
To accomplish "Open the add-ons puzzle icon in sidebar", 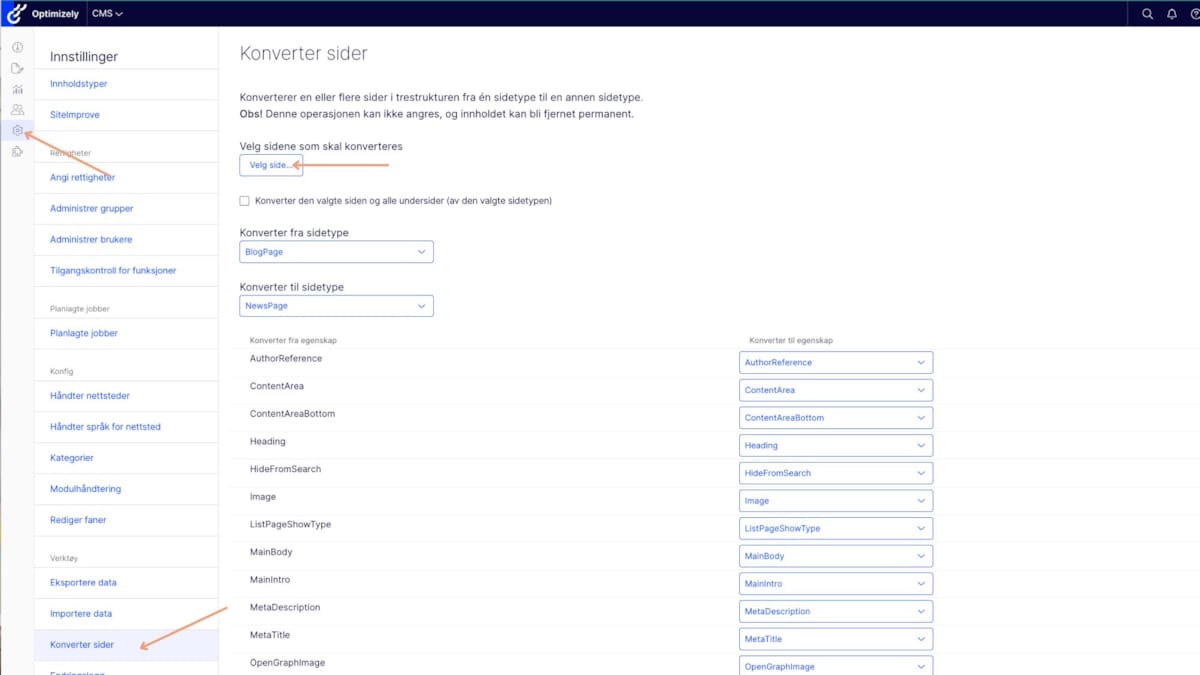I will click(17, 152).
